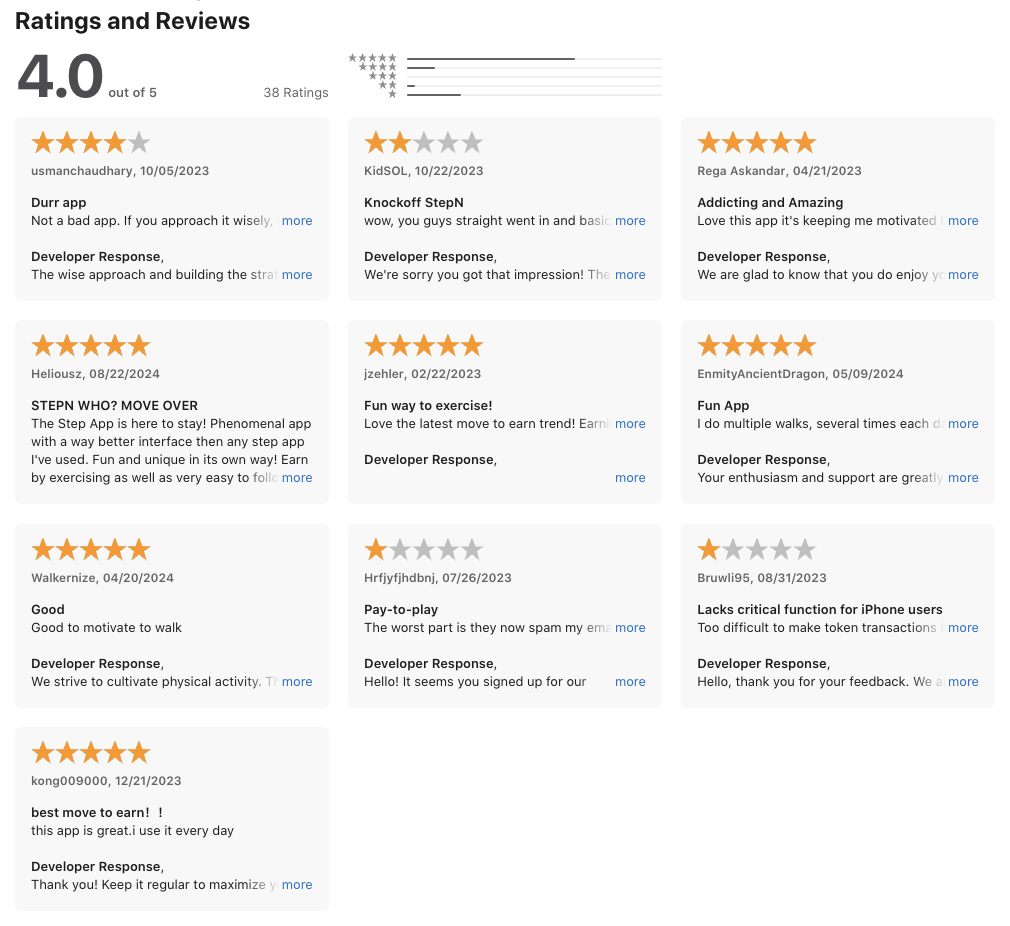Open more of "Fun App" review text
This screenshot has width=1010, height=926.
click(x=963, y=424)
